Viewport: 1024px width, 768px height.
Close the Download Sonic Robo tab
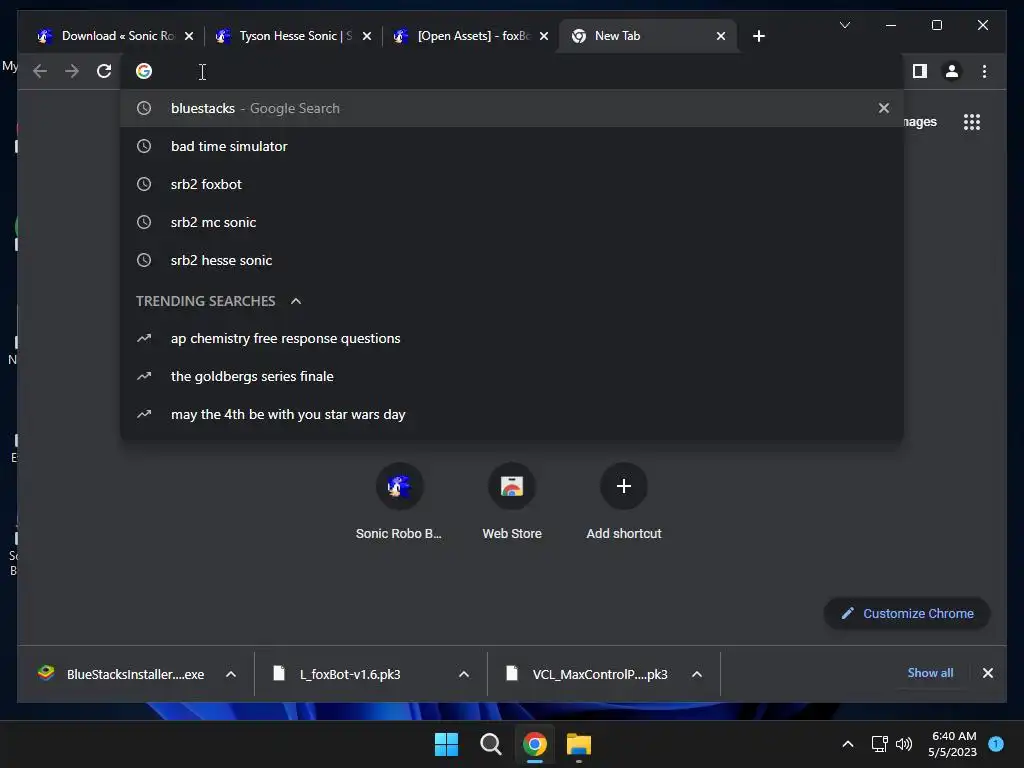pos(189,36)
